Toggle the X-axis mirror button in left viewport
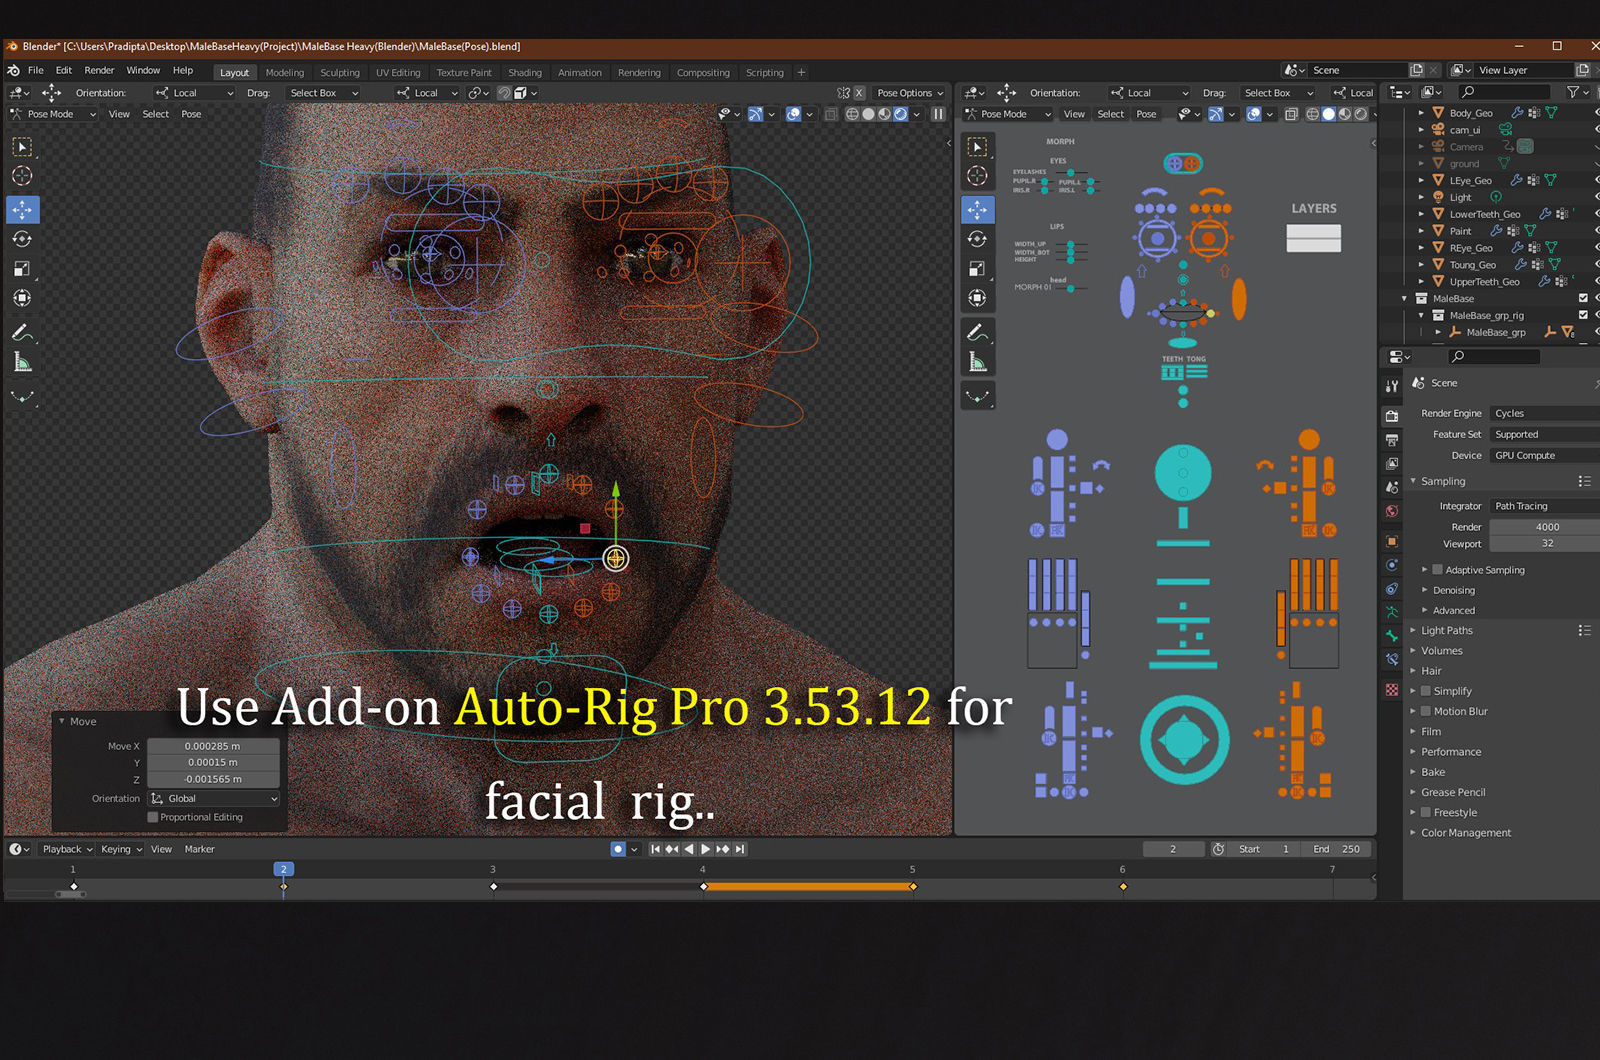 (x=858, y=93)
